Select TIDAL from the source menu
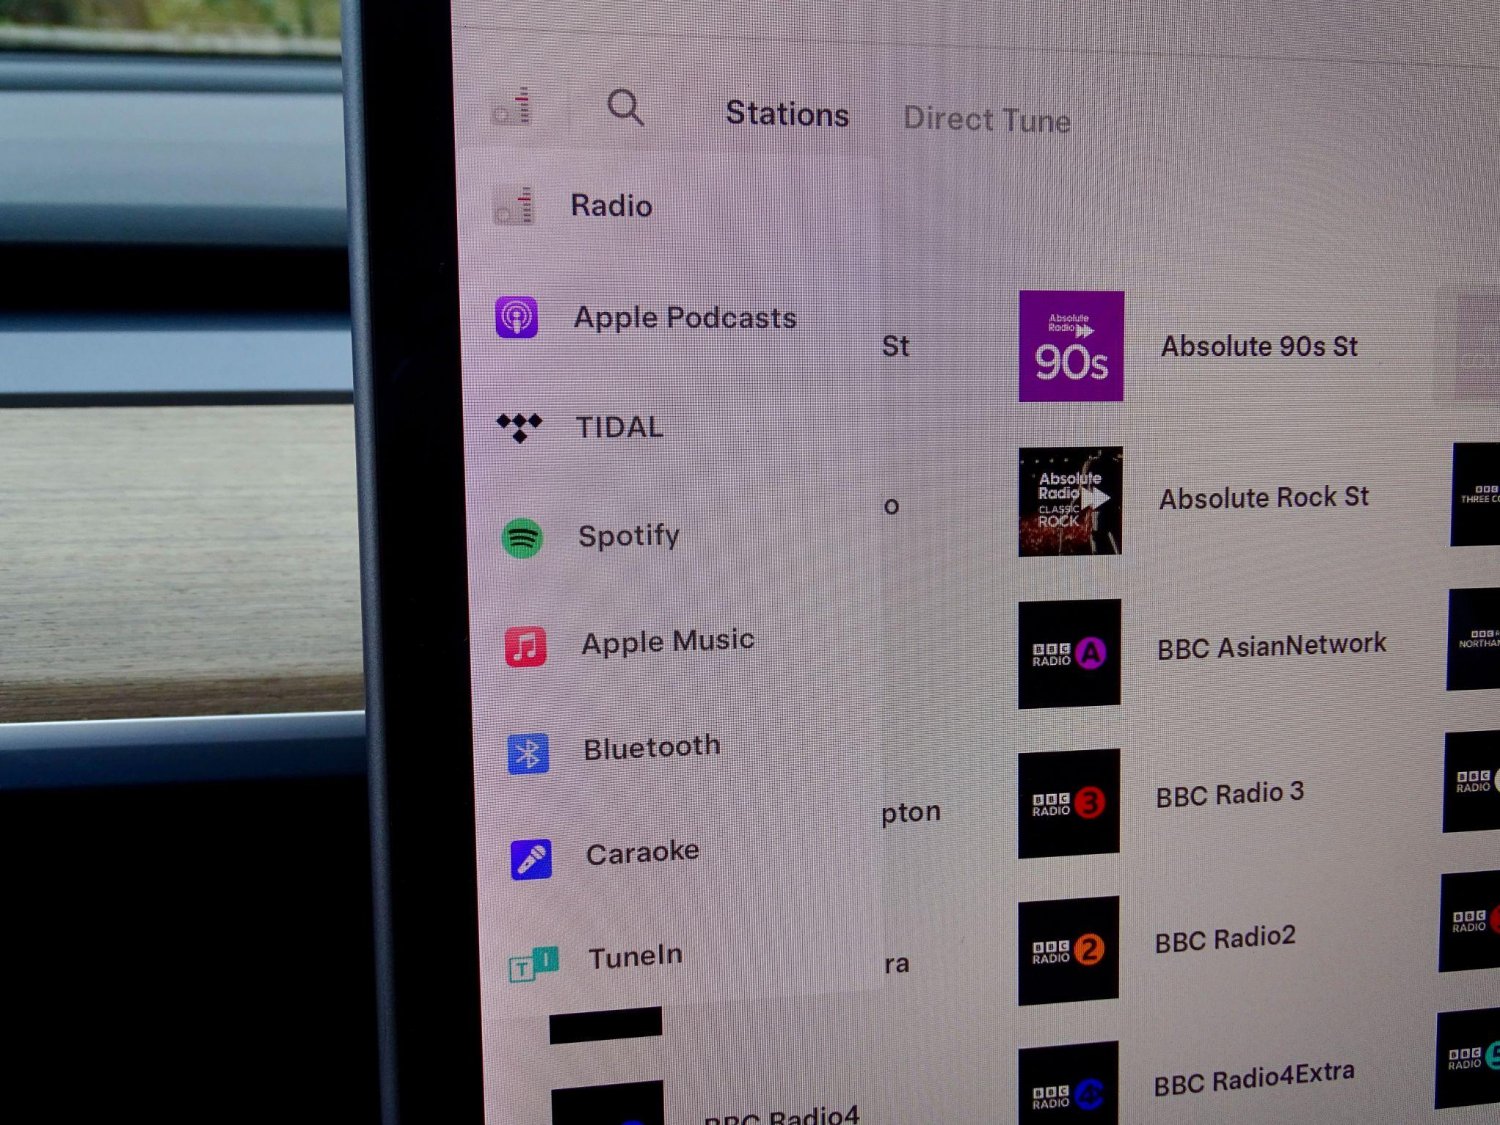1500x1125 pixels. click(619, 428)
